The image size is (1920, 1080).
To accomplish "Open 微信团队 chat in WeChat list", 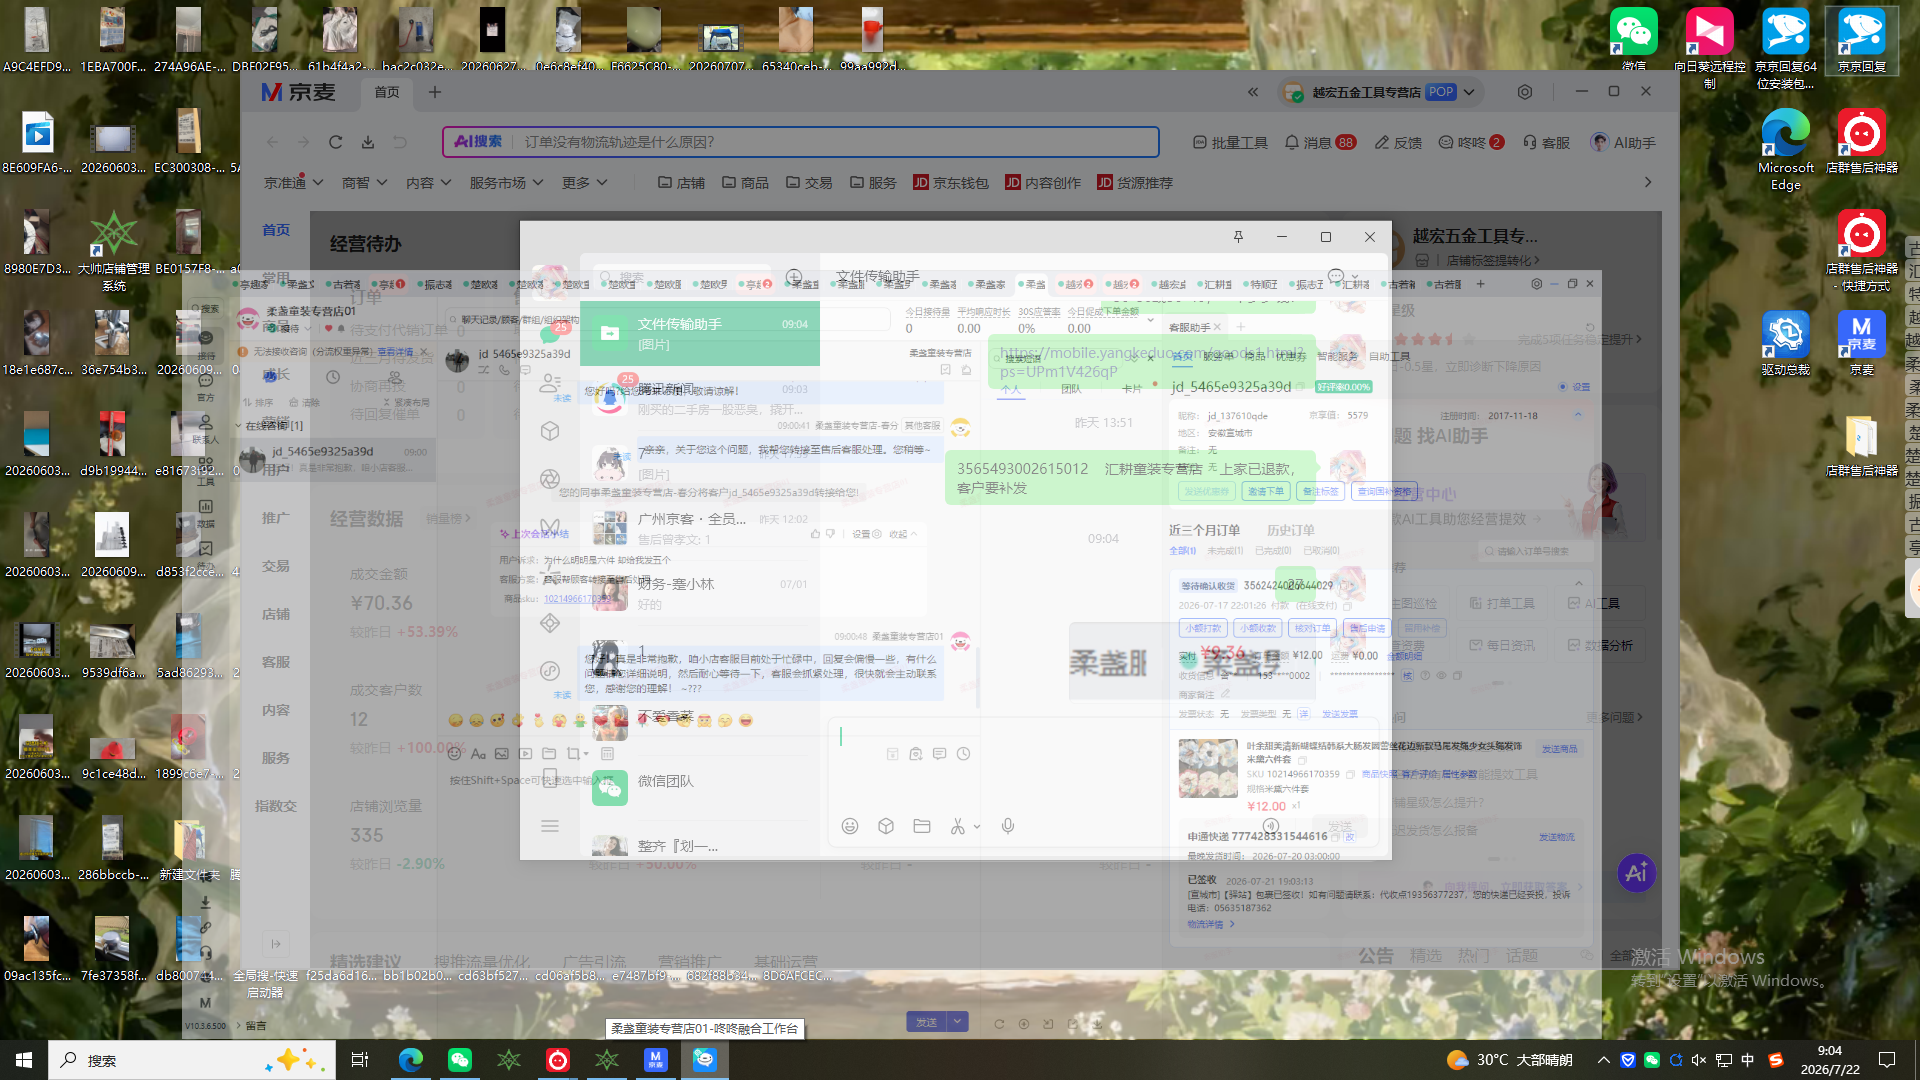I will pos(700,788).
